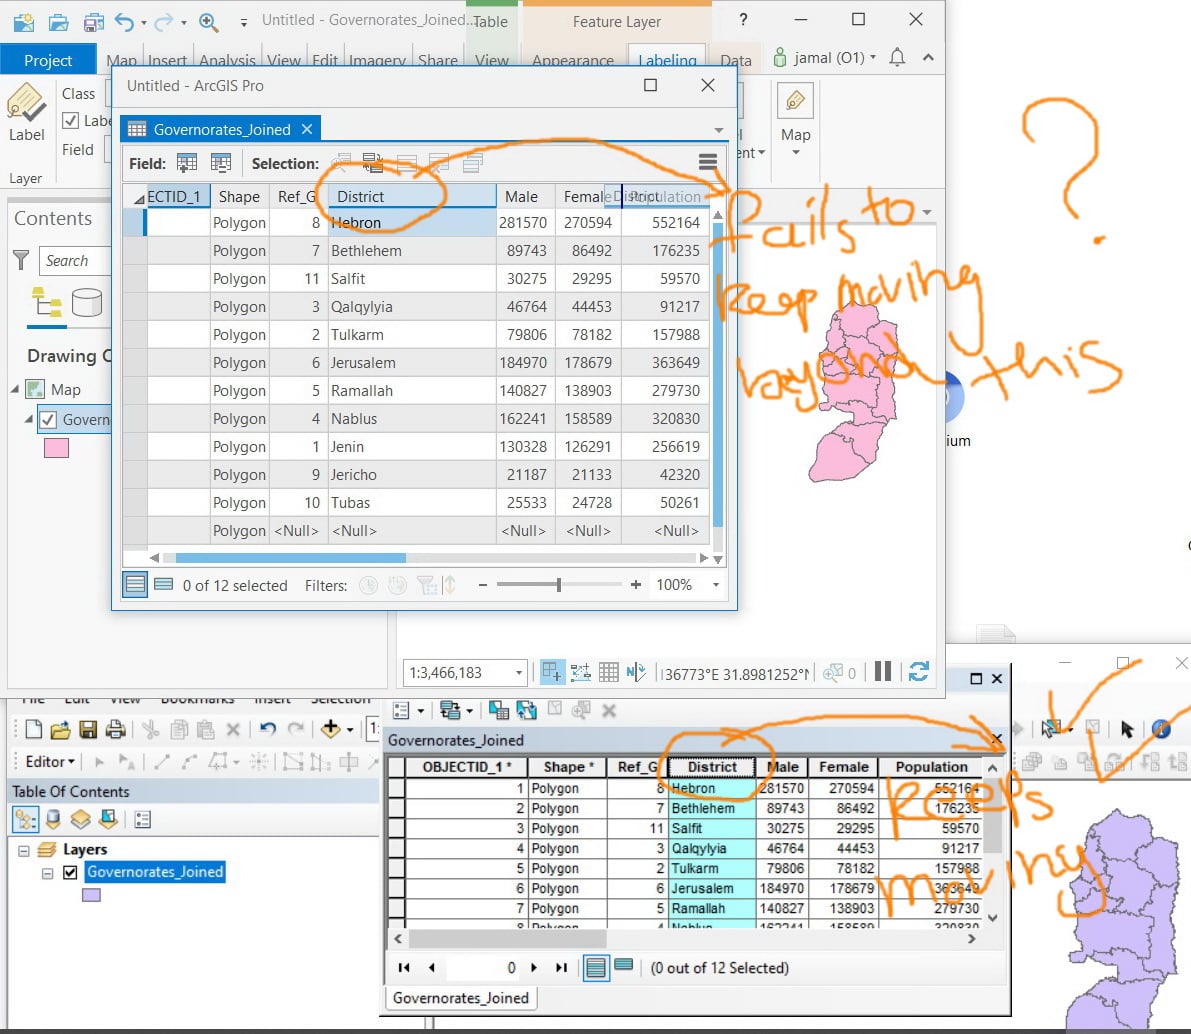This screenshot has width=1191, height=1034.
Task: Click Show selected records icon in ArcMap table
Action: (624, 966)
